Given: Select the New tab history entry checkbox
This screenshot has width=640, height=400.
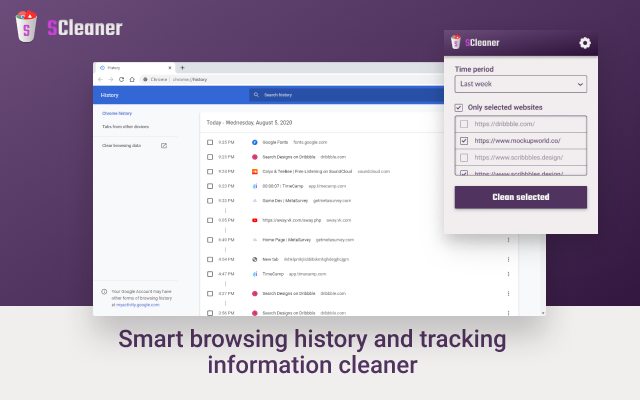Looking at the screenshot, I should [210, 260].
